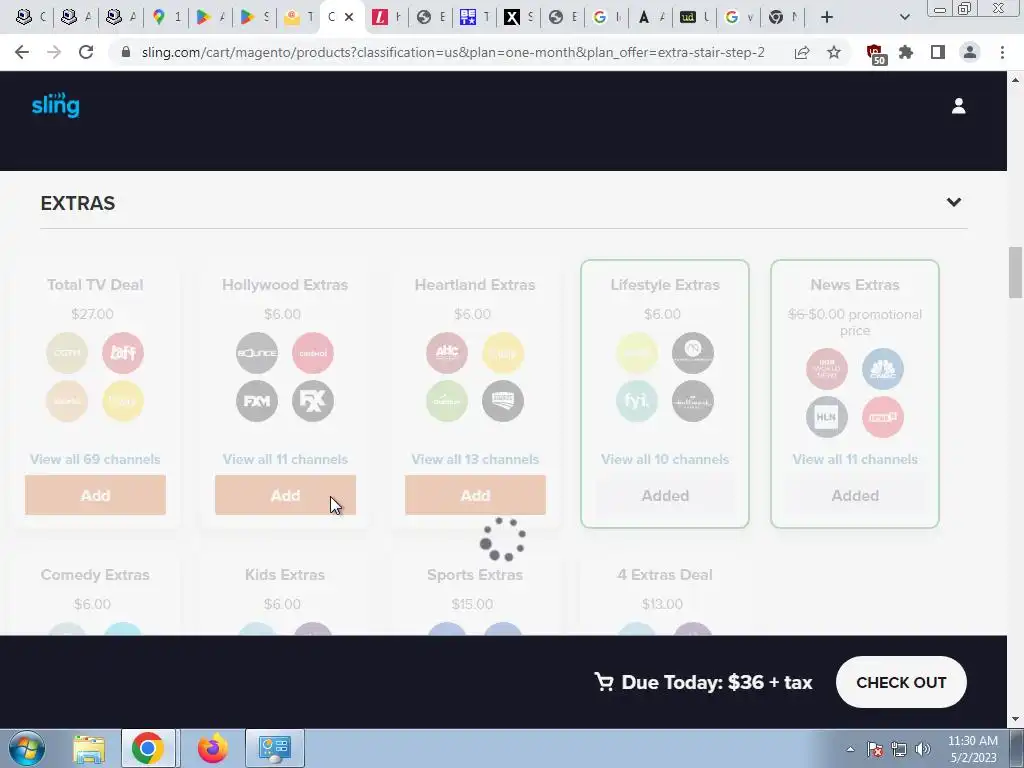
Task: Add Hollywood Extras to cart
Action: pos(285,495)
